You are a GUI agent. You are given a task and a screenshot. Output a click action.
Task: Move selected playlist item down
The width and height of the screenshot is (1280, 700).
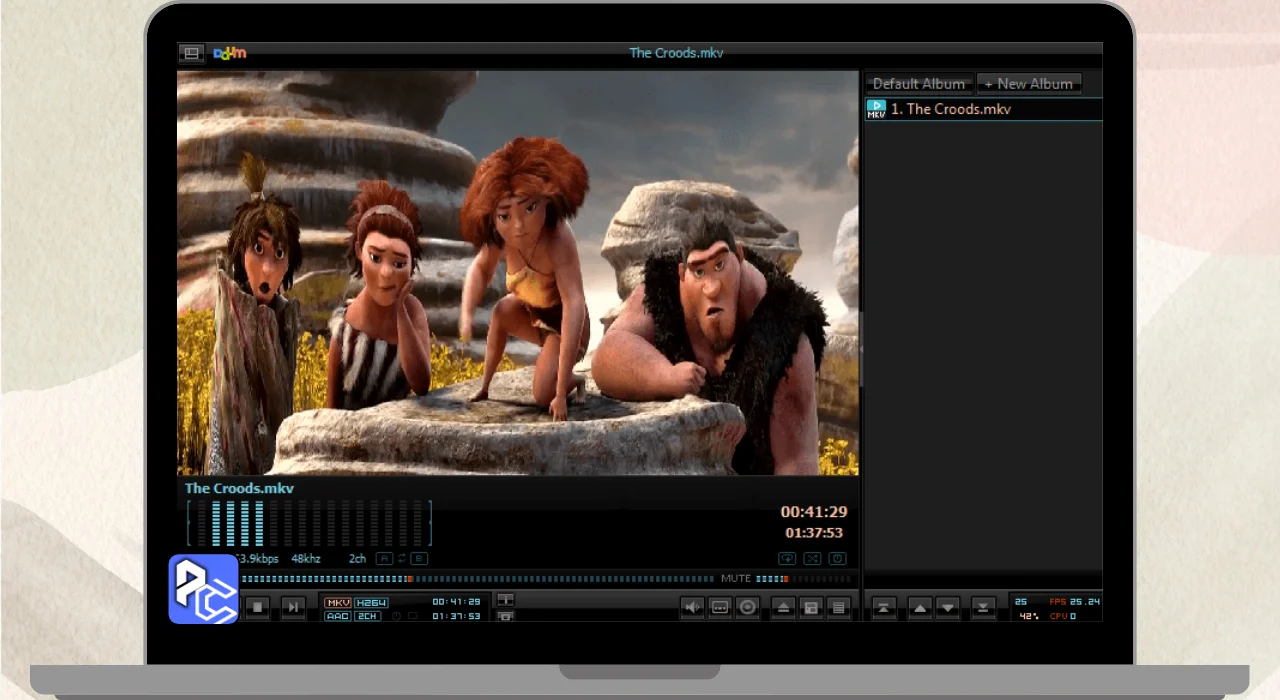[x=948, y=607]
